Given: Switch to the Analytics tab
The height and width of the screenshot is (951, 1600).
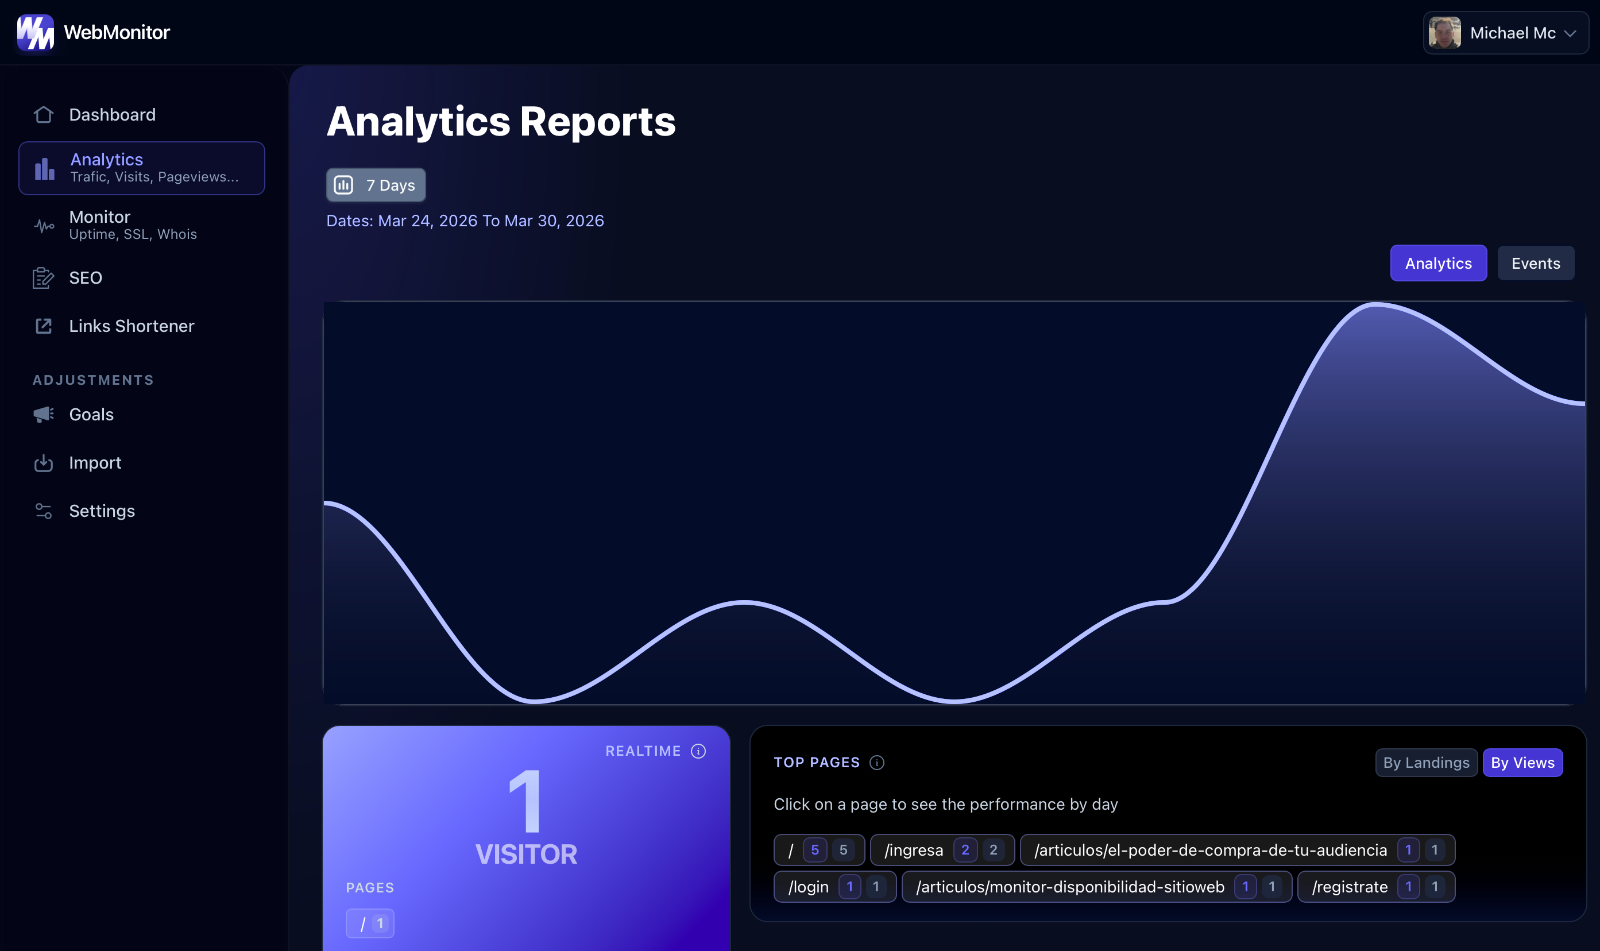Looking at the screenshot, I should 1438,263.
